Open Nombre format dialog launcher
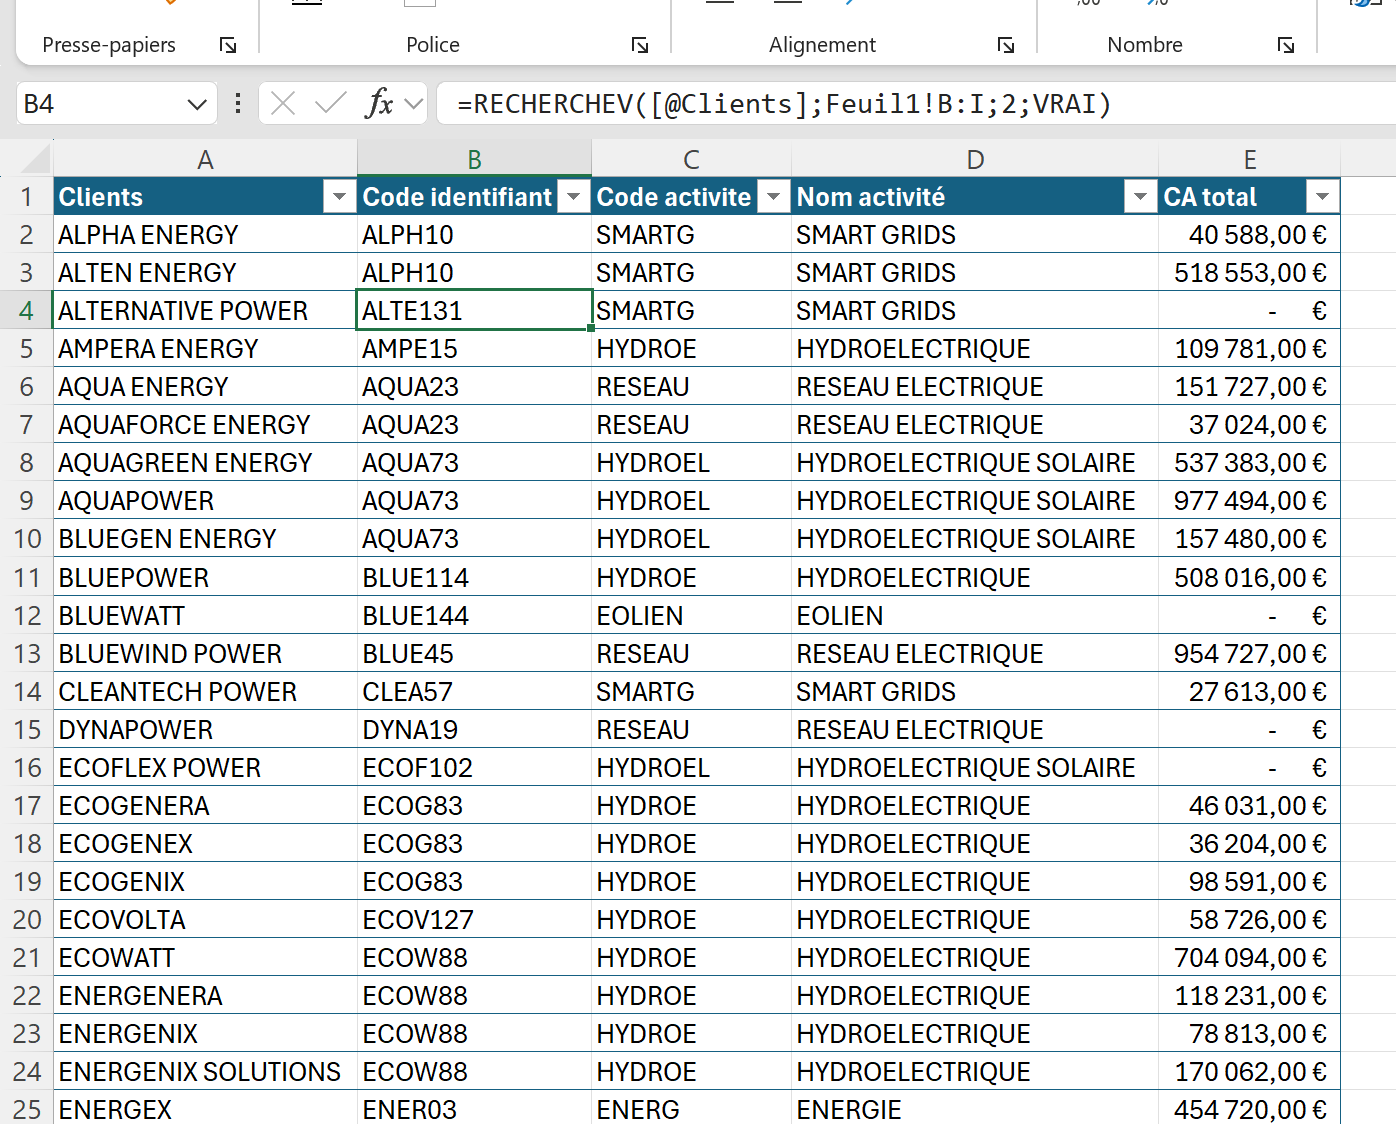 1286,45
